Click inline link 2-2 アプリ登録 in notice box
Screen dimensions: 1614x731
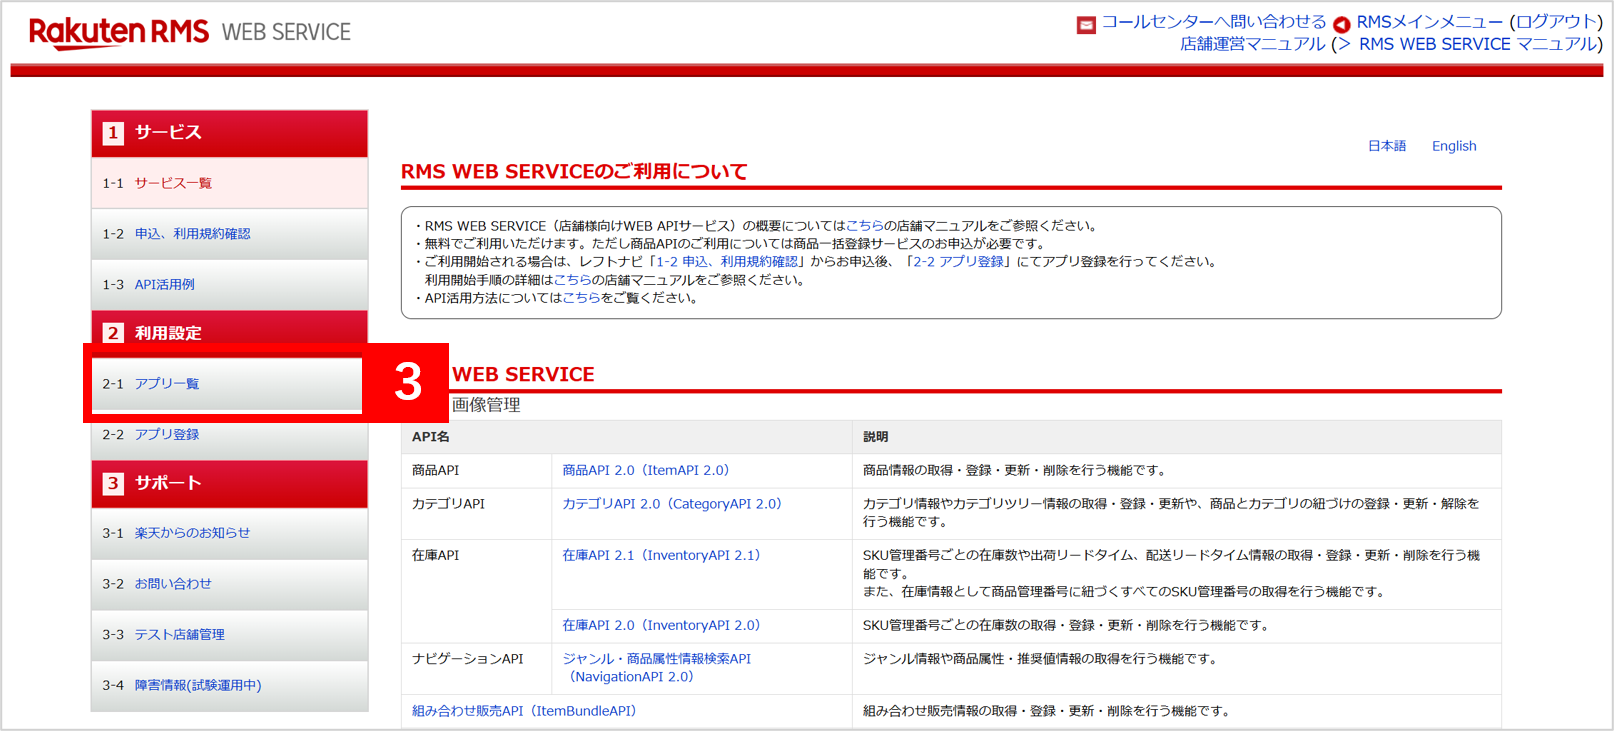pos(958,262)
